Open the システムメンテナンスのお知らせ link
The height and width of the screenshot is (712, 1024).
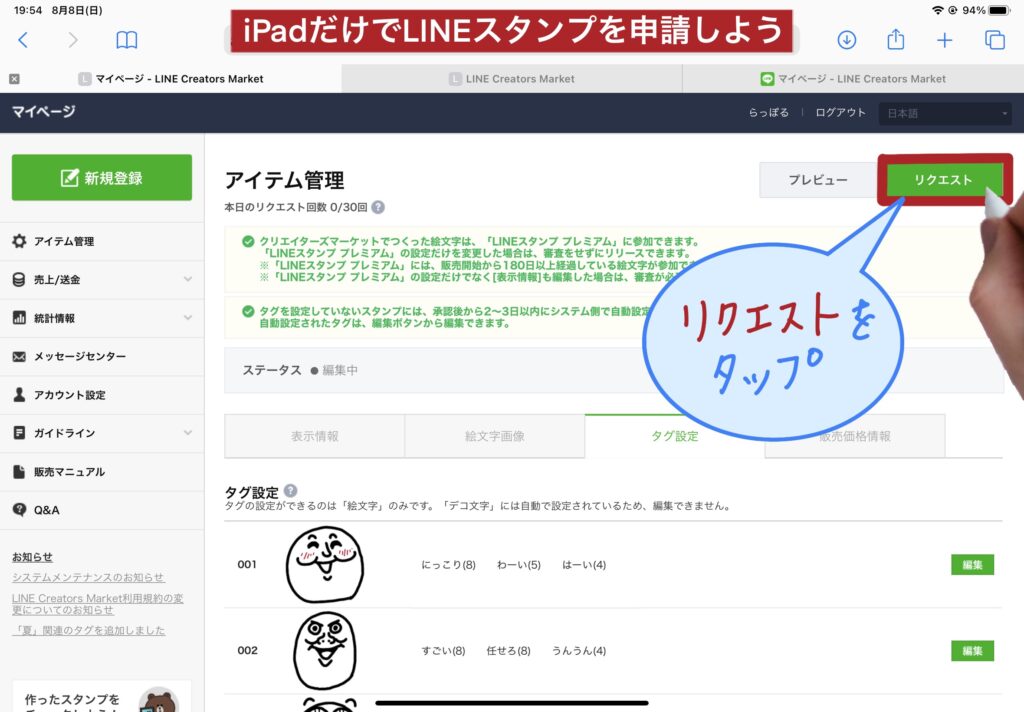[88, 577]
